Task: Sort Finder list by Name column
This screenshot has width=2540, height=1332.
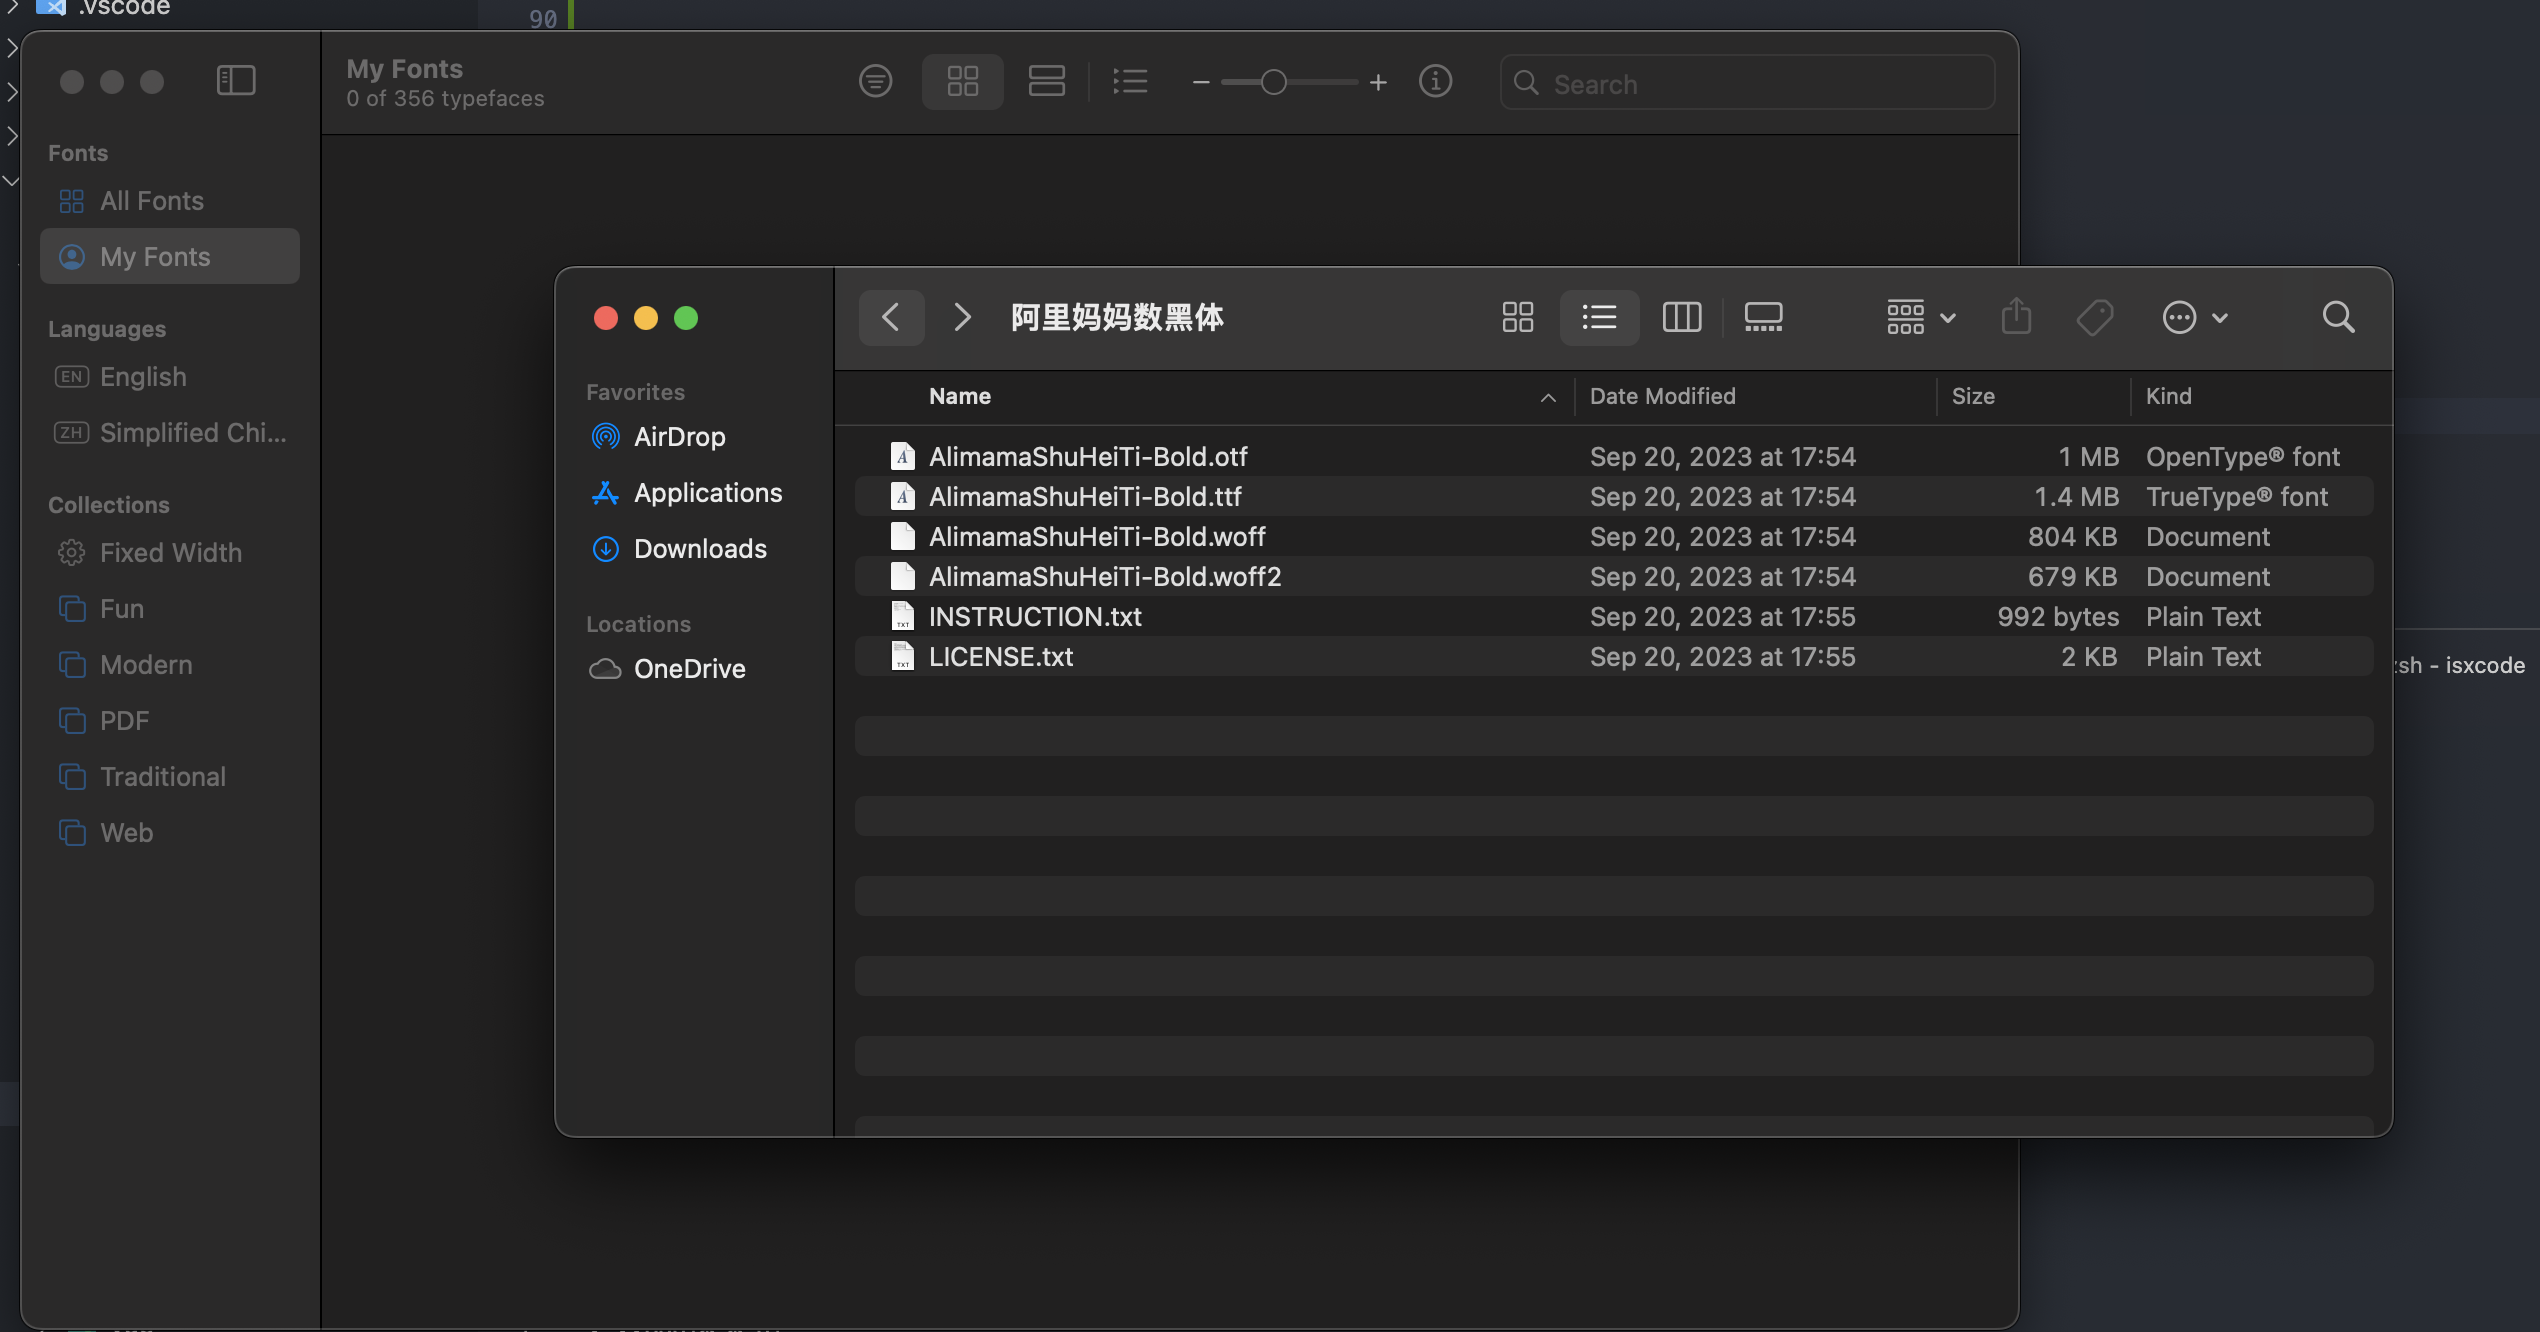Action: tap(959, 397)
